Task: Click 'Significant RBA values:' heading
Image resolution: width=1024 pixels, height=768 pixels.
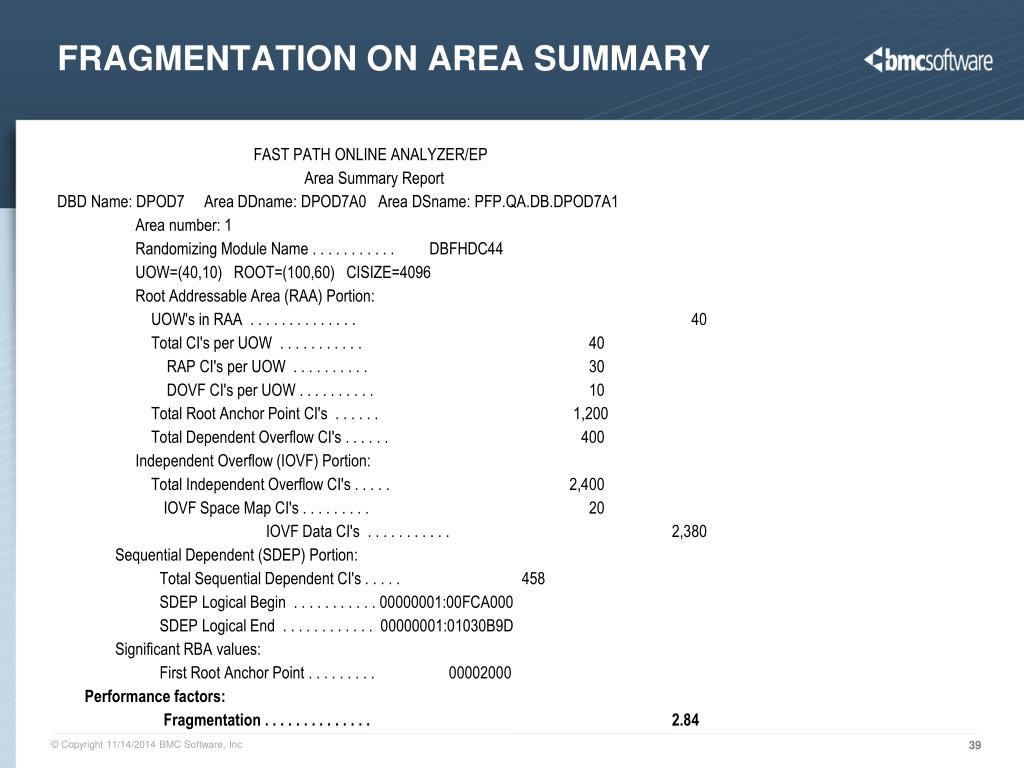Action: [187, 649]
